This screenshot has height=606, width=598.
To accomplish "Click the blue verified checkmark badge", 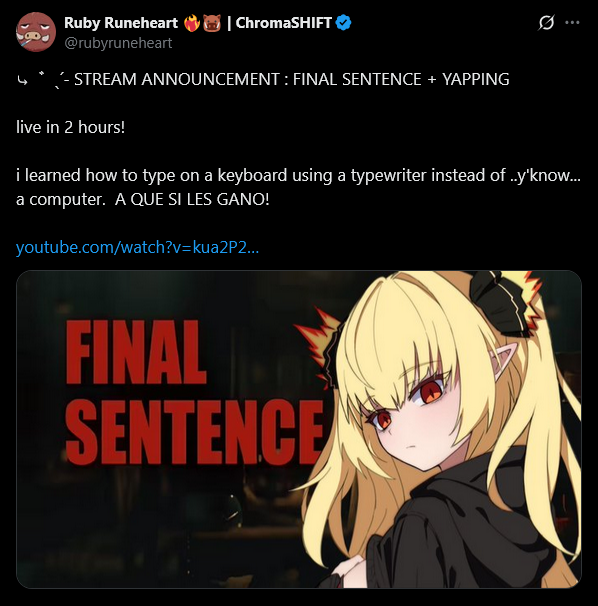I will (343, 22).
